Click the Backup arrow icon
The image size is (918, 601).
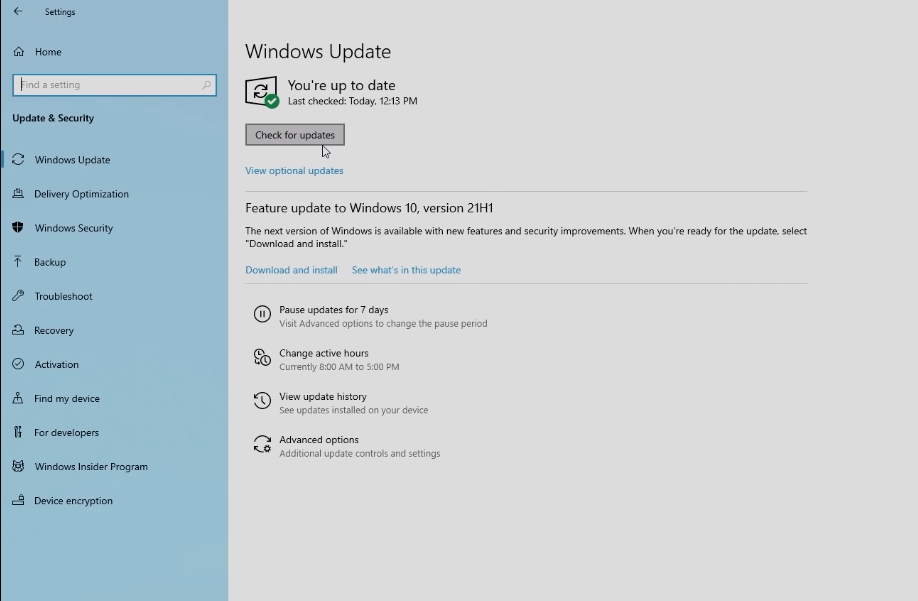coord(18,262)
